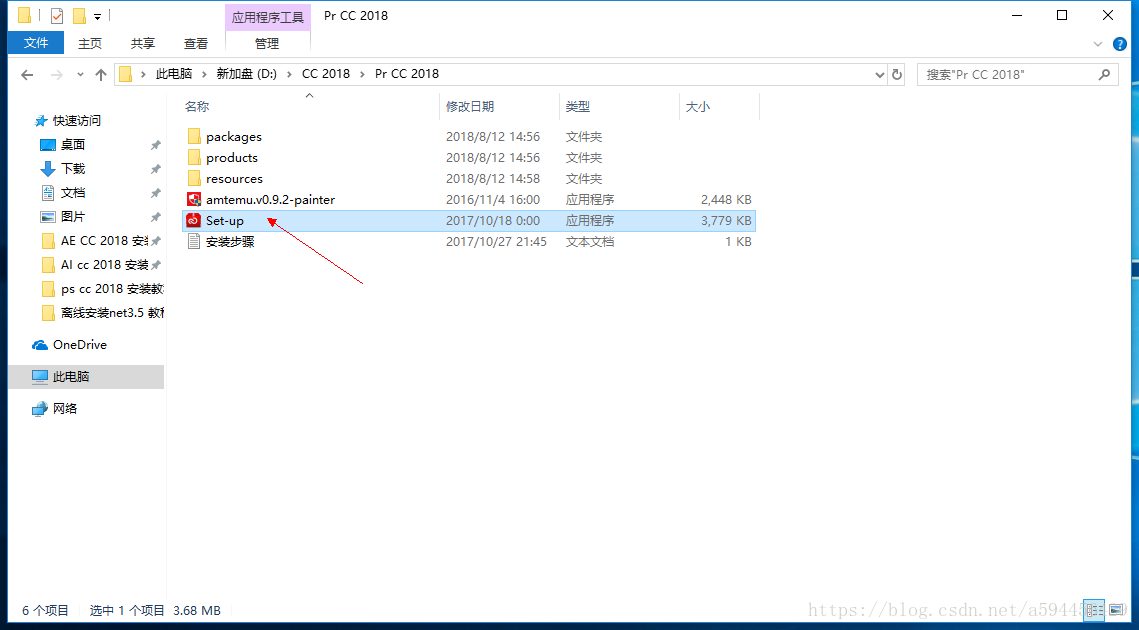
Task: Click the 2017/10/18 0:00 date cell
Action: click(493, 221)
